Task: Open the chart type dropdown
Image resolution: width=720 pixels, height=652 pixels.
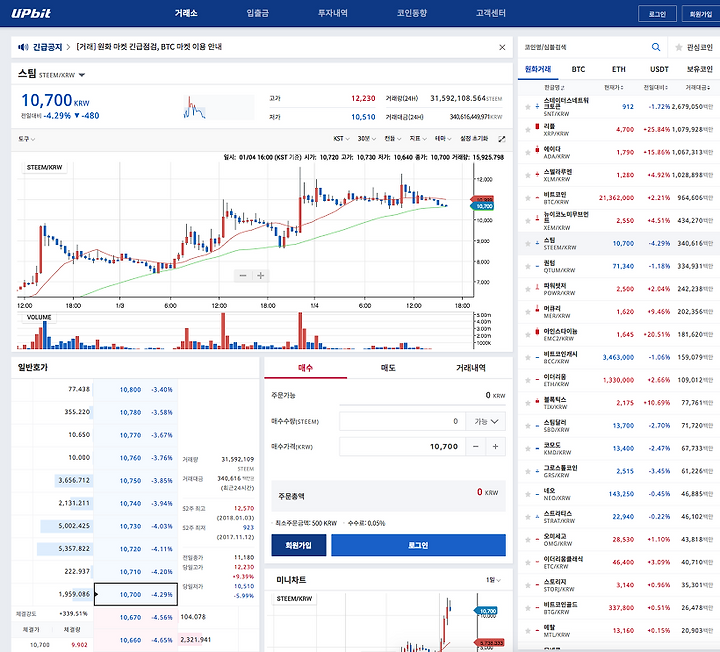Action: (393, 139)
